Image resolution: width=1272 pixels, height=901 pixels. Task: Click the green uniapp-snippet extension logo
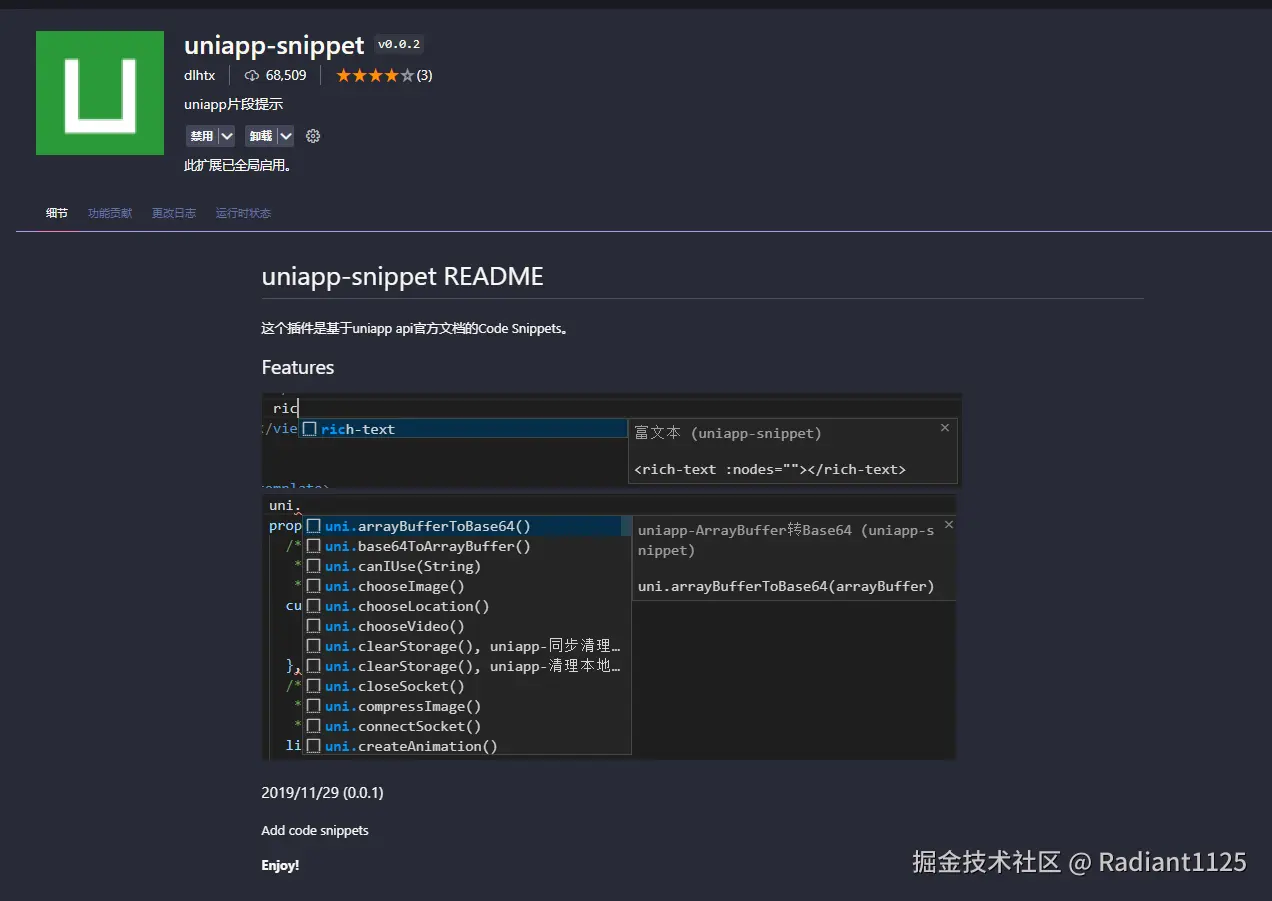coord(100,93)
